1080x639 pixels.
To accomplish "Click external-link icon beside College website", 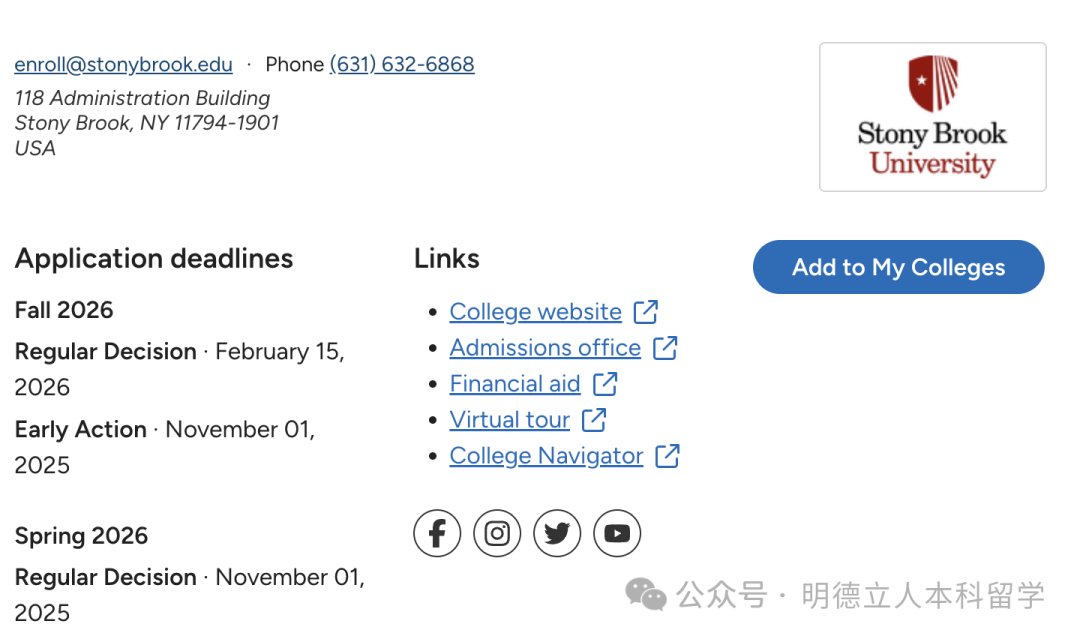I will click(646, 312).
